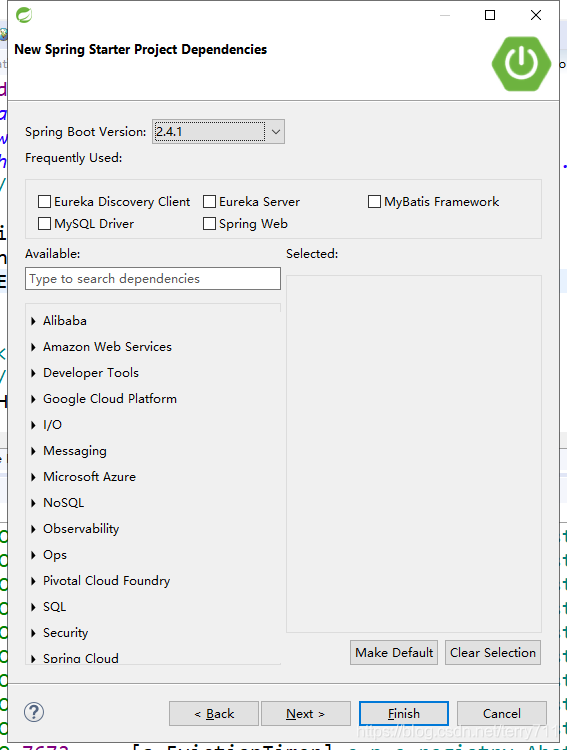The width and height of the screenshot is (567, 750).
Task: Expand the Developer Tools category arrow
Action: click(x=33, y=373)
